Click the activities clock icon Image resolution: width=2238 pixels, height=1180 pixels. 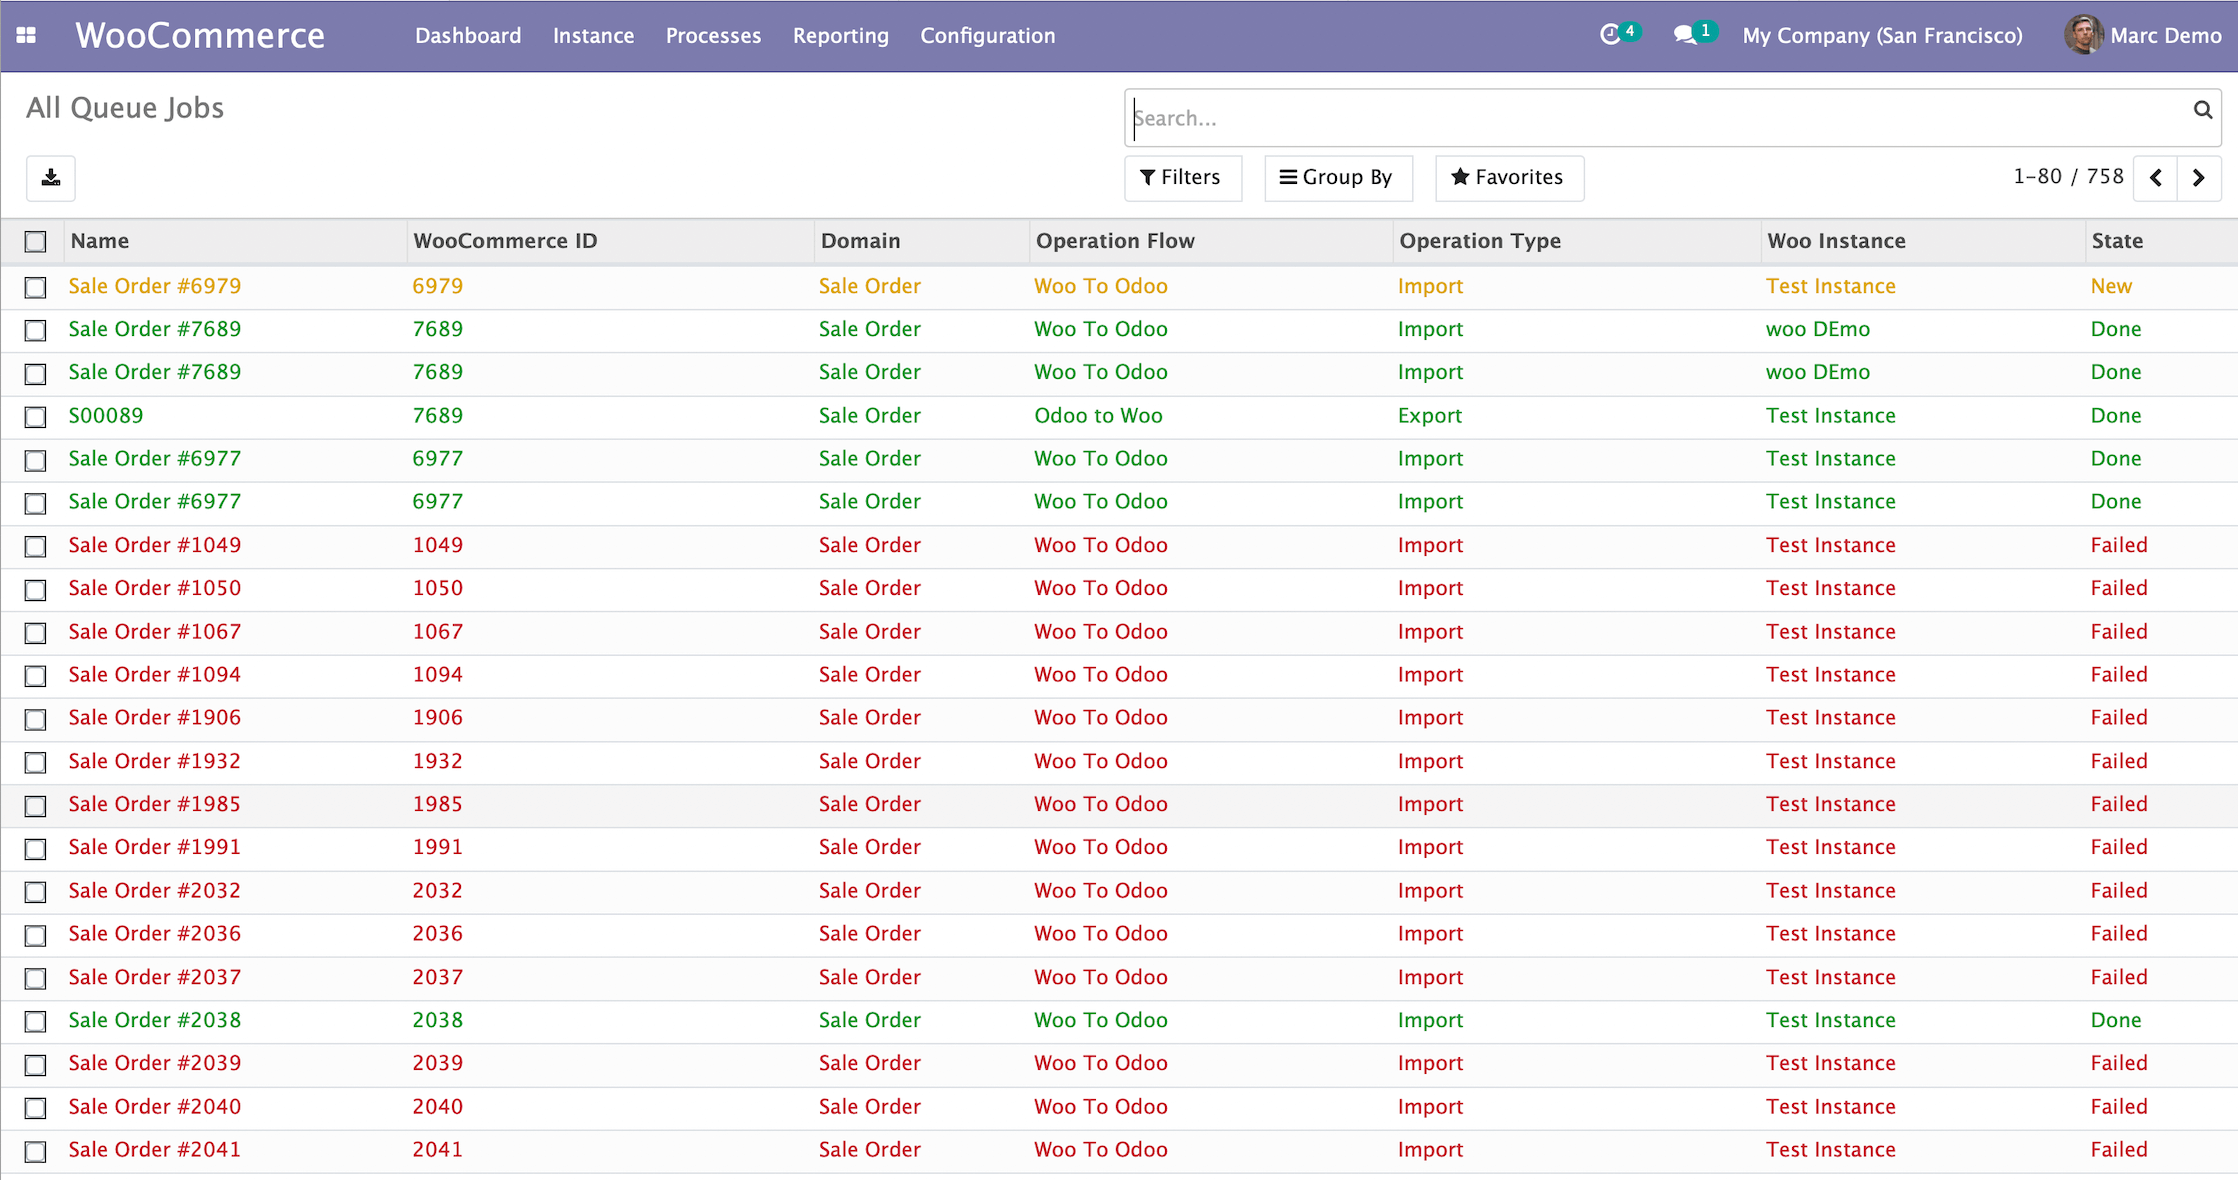(1610, 35)
